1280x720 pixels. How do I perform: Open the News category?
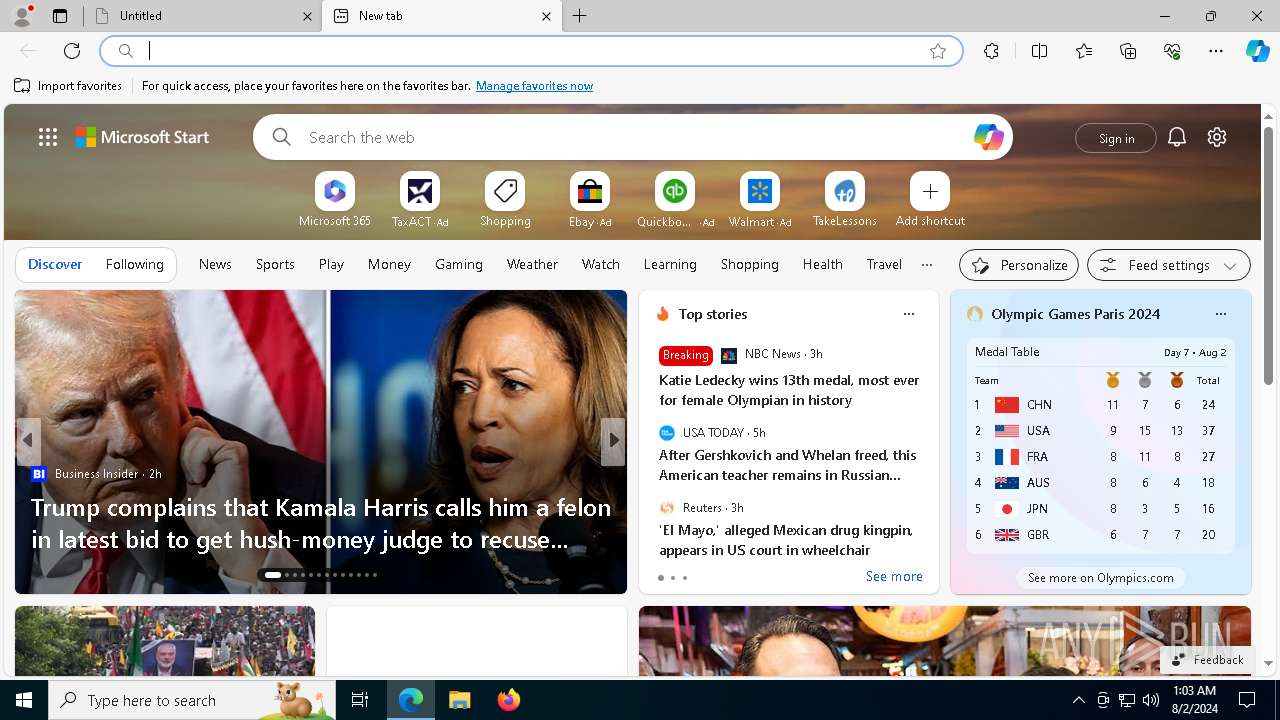[x=215, y=264]
